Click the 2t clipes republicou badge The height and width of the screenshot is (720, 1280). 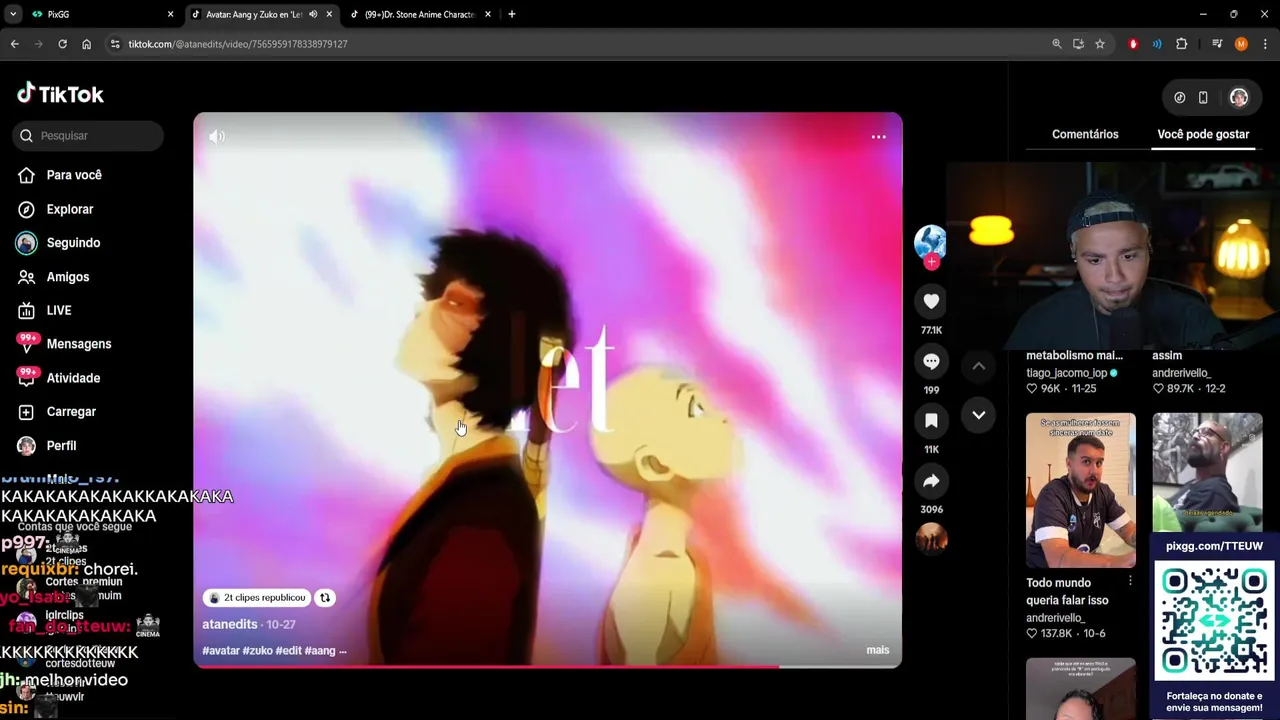coord(257,598)
